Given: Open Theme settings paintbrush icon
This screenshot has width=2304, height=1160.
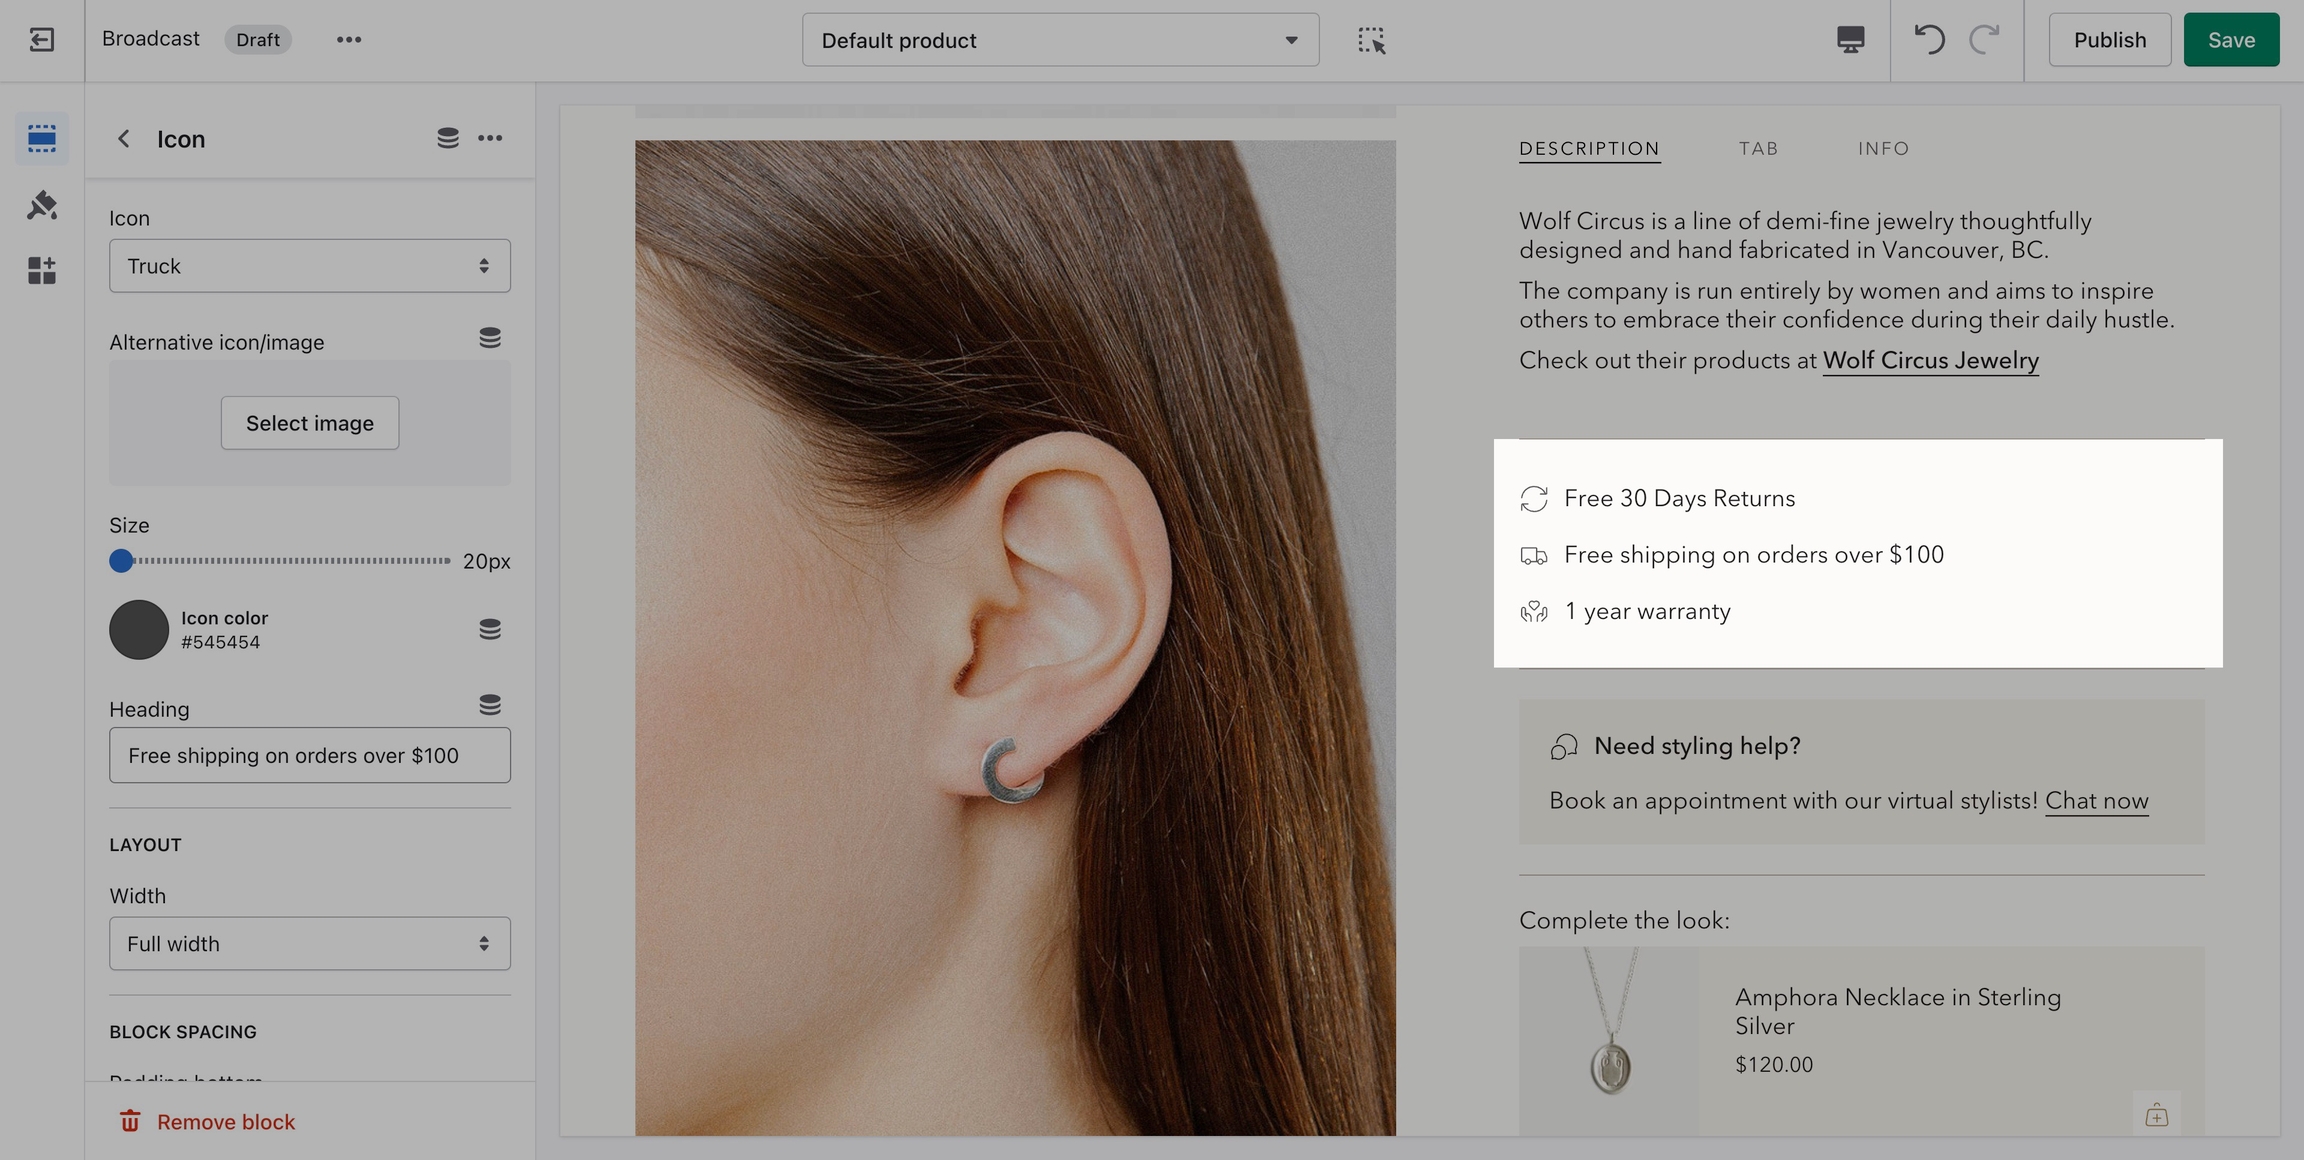Looking at the screenshot, I should (x=41, y=205).
